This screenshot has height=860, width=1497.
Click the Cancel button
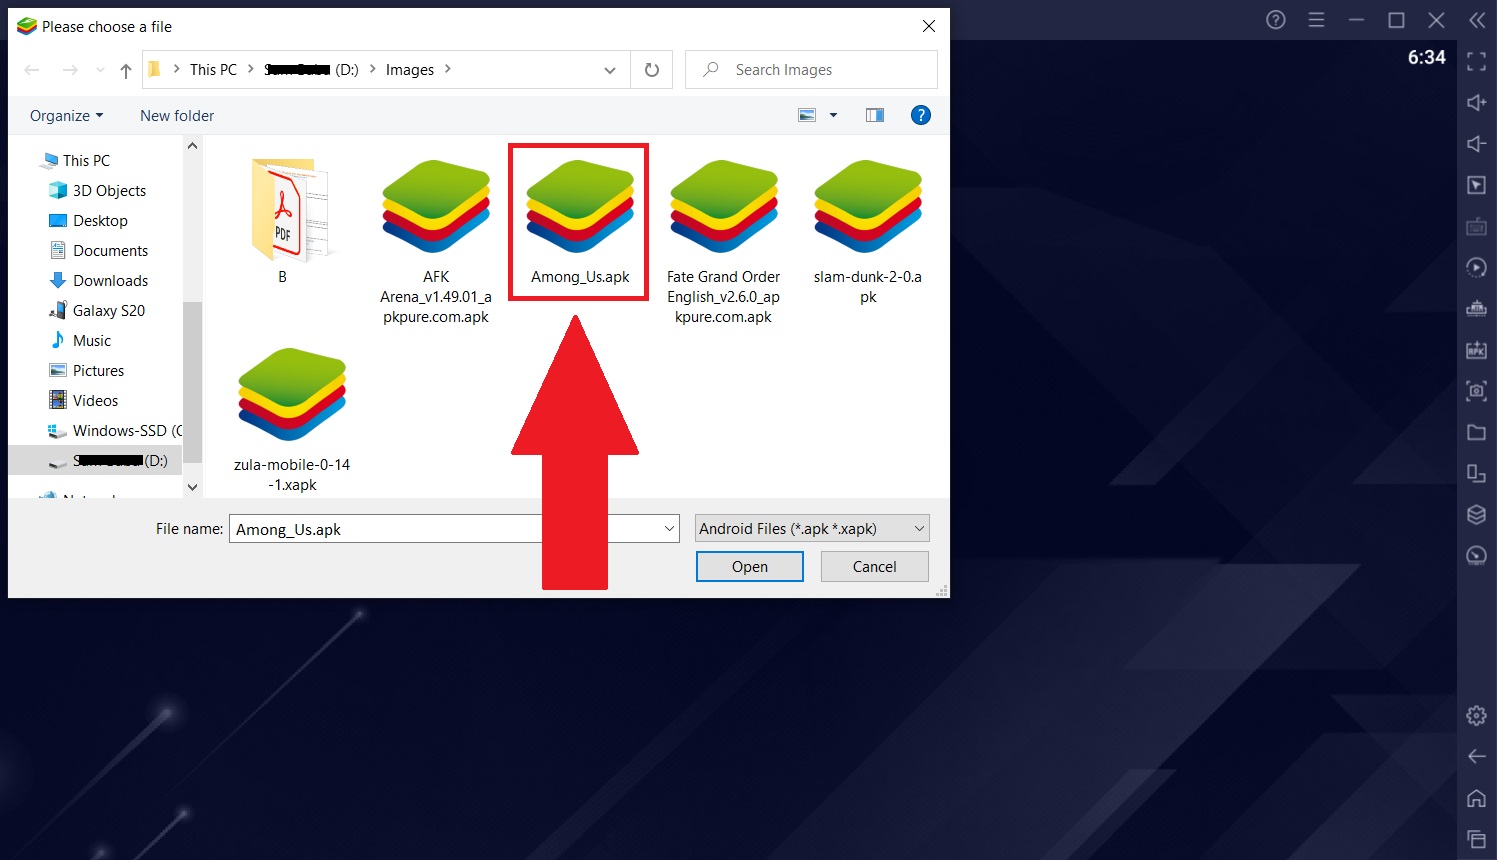875,566
